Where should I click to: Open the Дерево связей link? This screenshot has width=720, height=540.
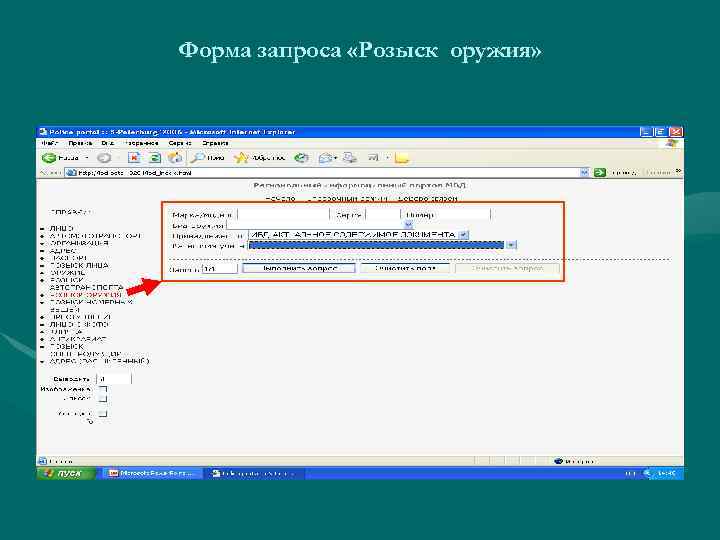[427, 199]
